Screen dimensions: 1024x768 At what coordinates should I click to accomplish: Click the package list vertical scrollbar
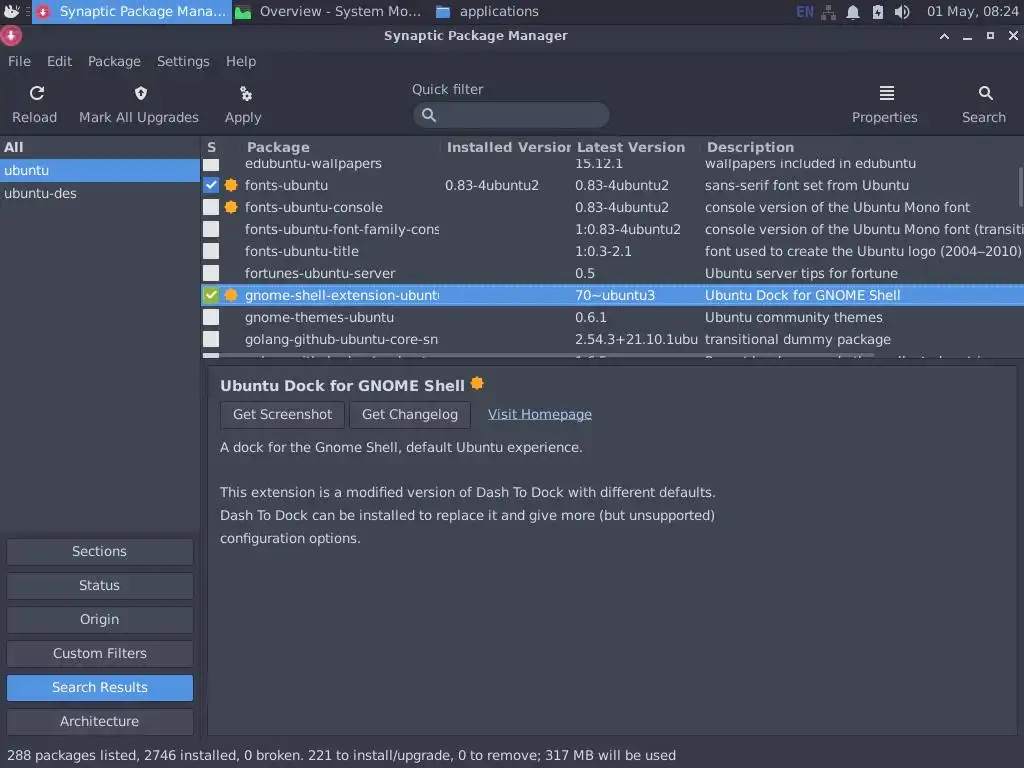coord(1020,186)
